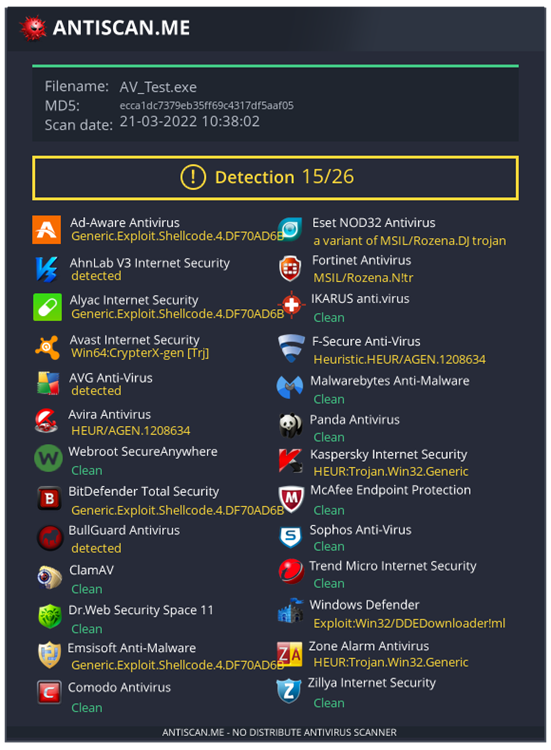
Task: Click the Malwarebytes blue icon
Action: coord(290,387)
